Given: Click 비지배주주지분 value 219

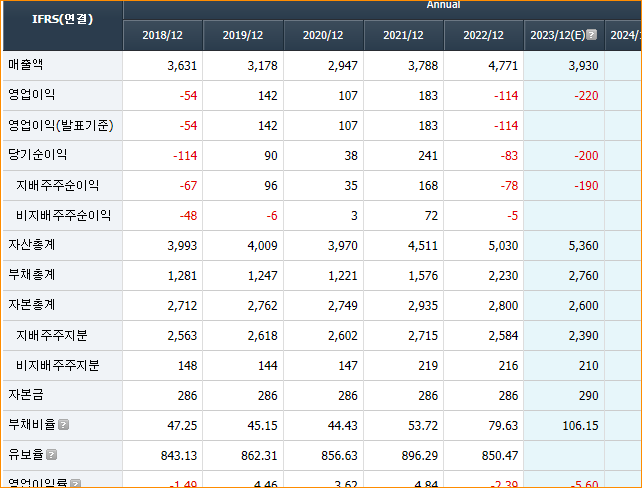Looking at the screenshot, I should pos(428,366).
